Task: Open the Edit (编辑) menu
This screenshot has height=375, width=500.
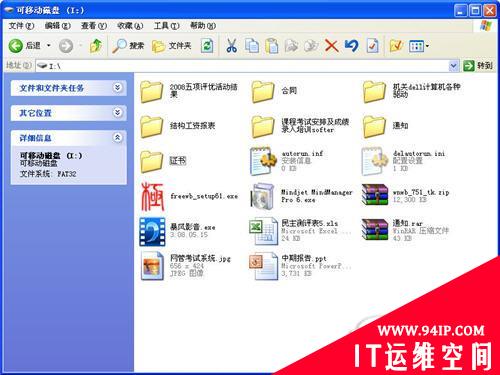Action: coord(57,26)
